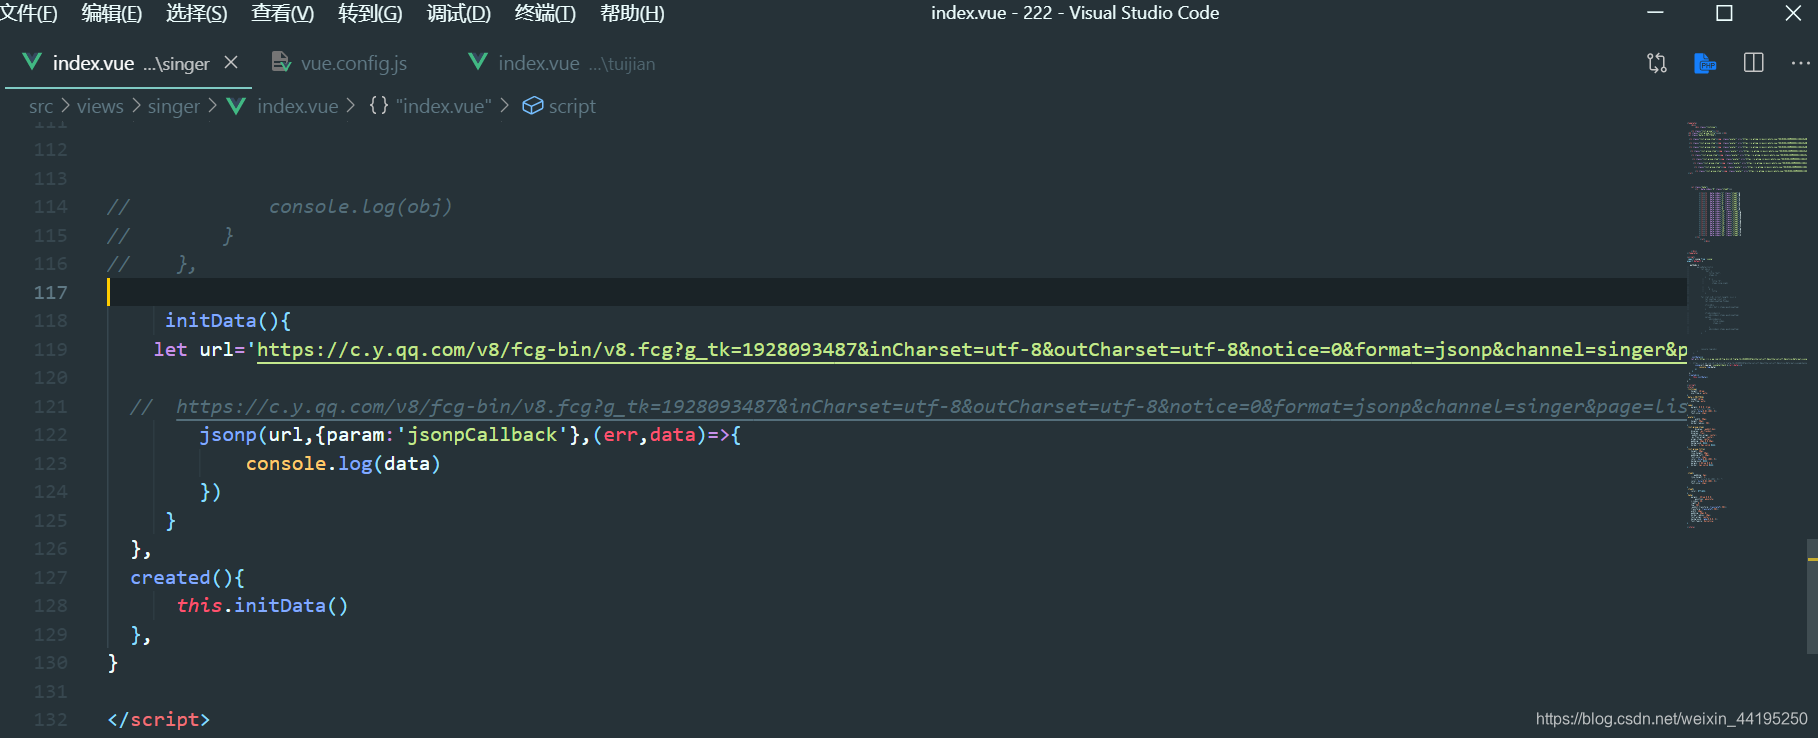Open the 终端(T) menu
The height and width of the screenshot is (738, 1818).
click(545, 13)
